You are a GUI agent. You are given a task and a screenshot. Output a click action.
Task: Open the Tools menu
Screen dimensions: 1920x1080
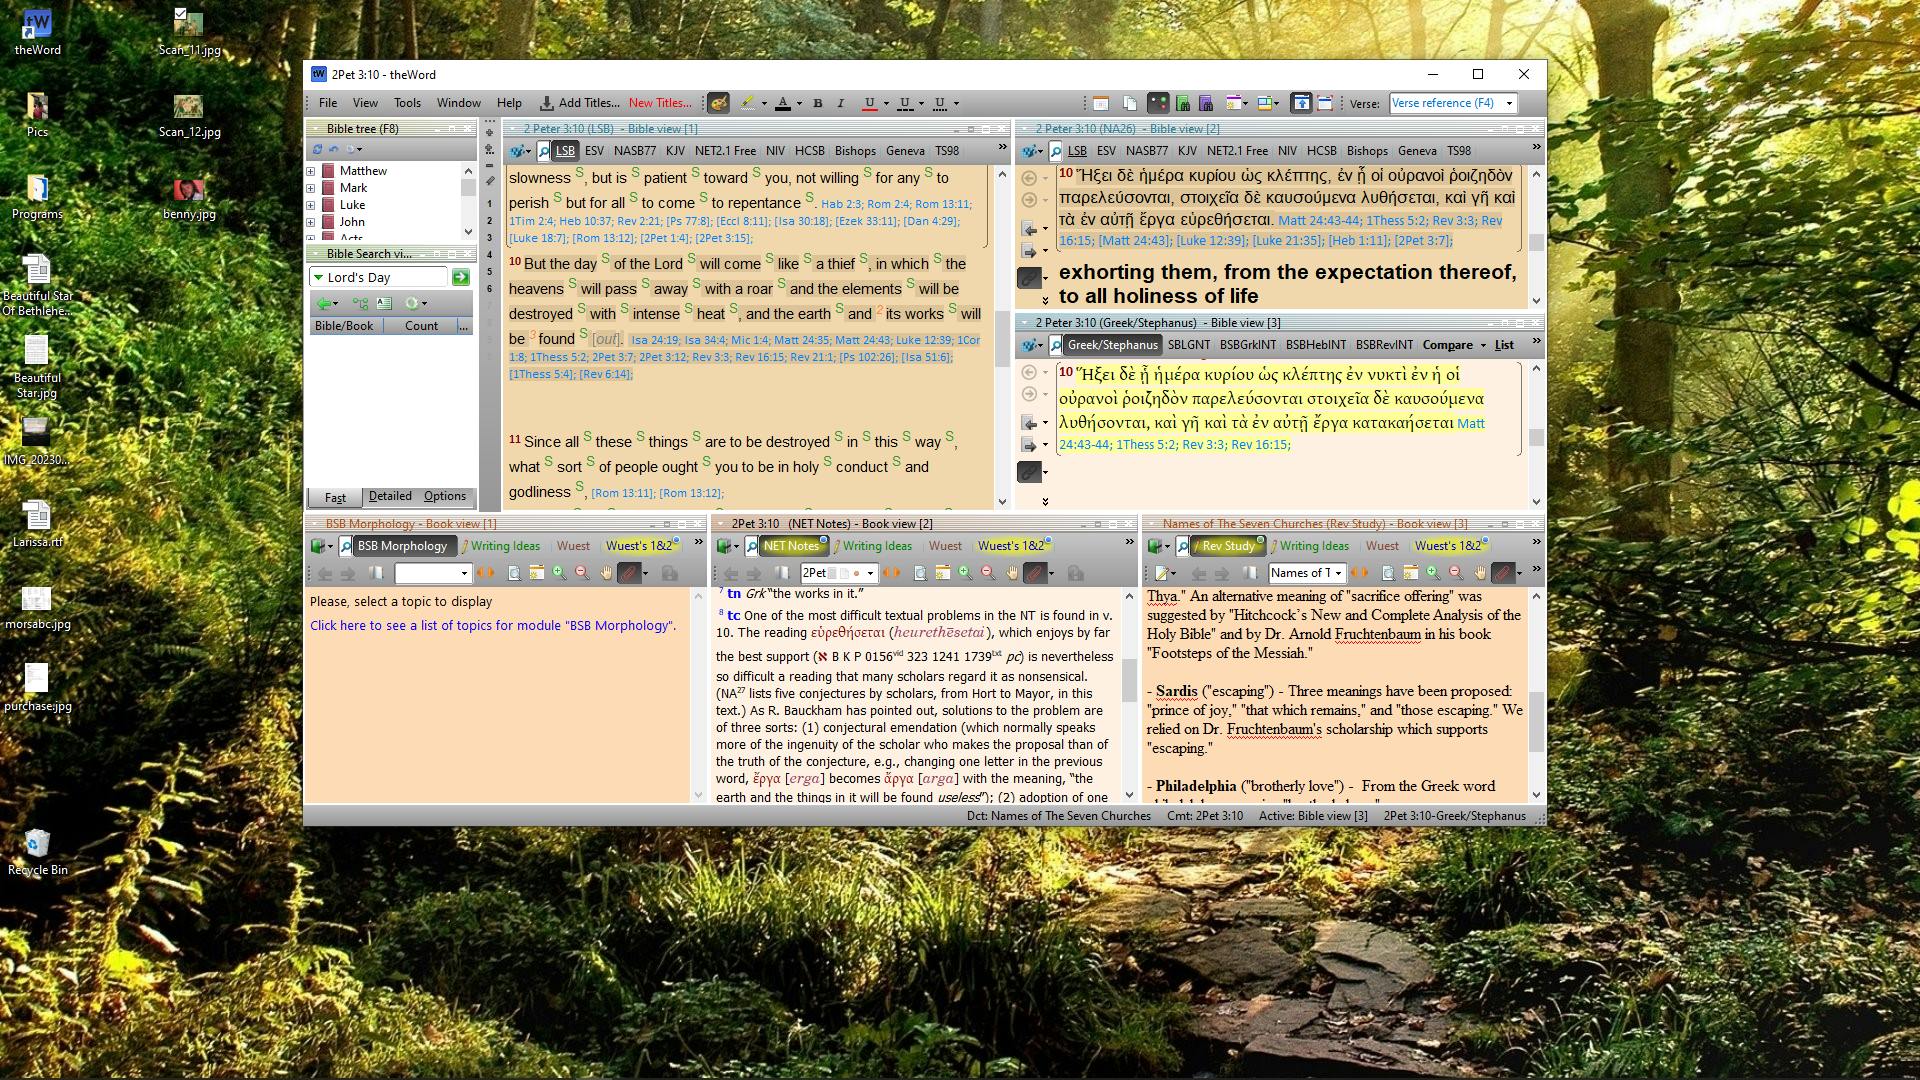(407, 102)
